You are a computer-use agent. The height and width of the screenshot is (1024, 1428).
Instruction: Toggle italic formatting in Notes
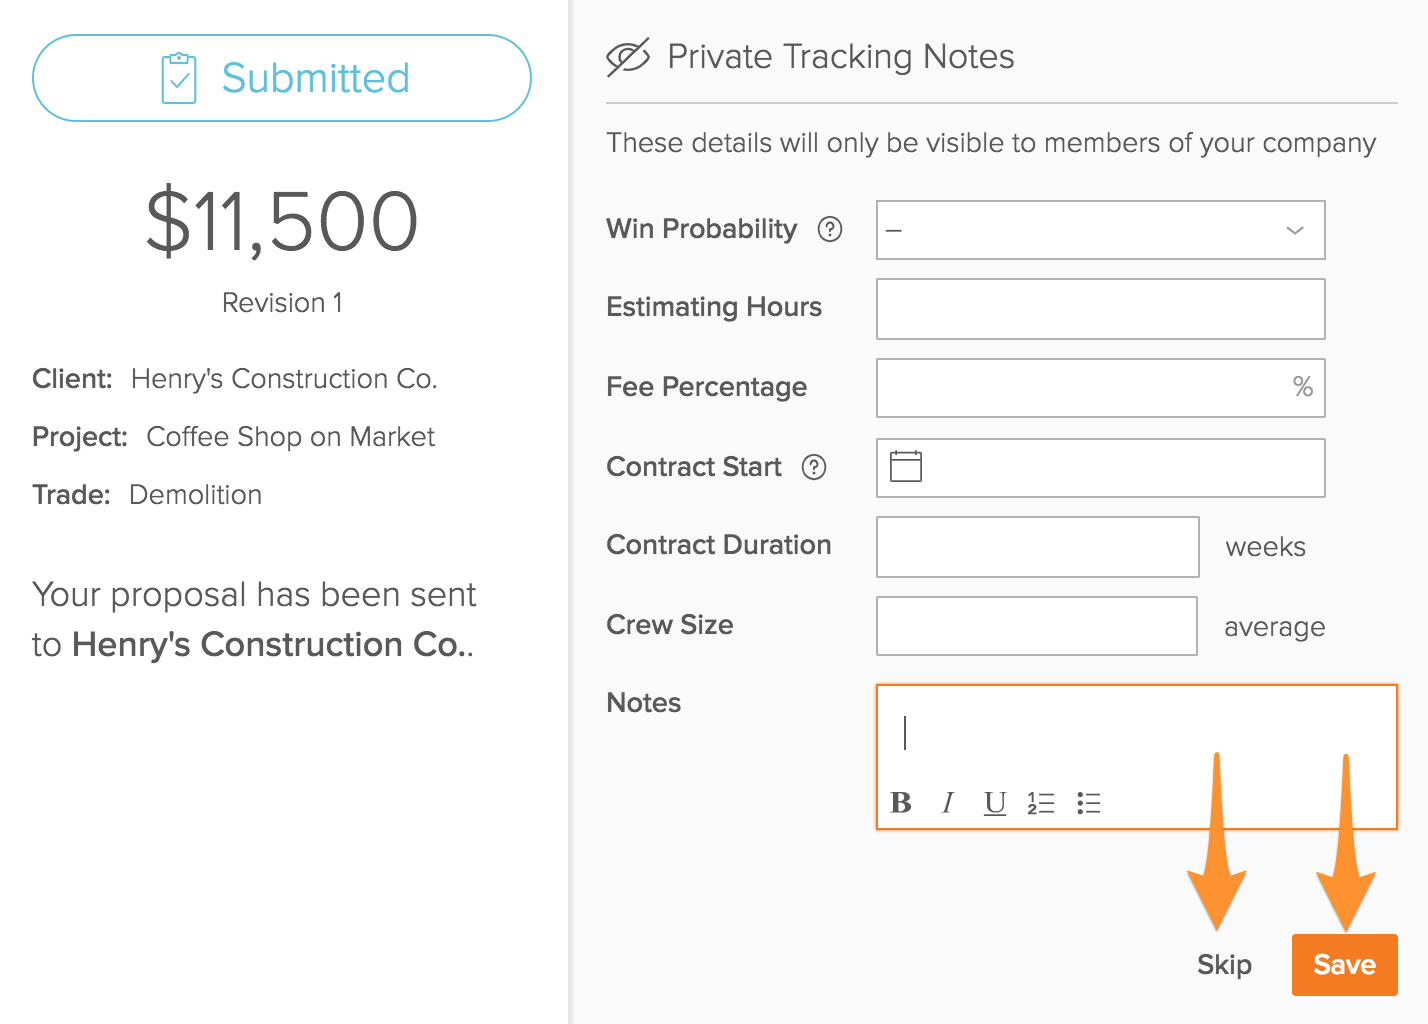[x=947, y=803]
